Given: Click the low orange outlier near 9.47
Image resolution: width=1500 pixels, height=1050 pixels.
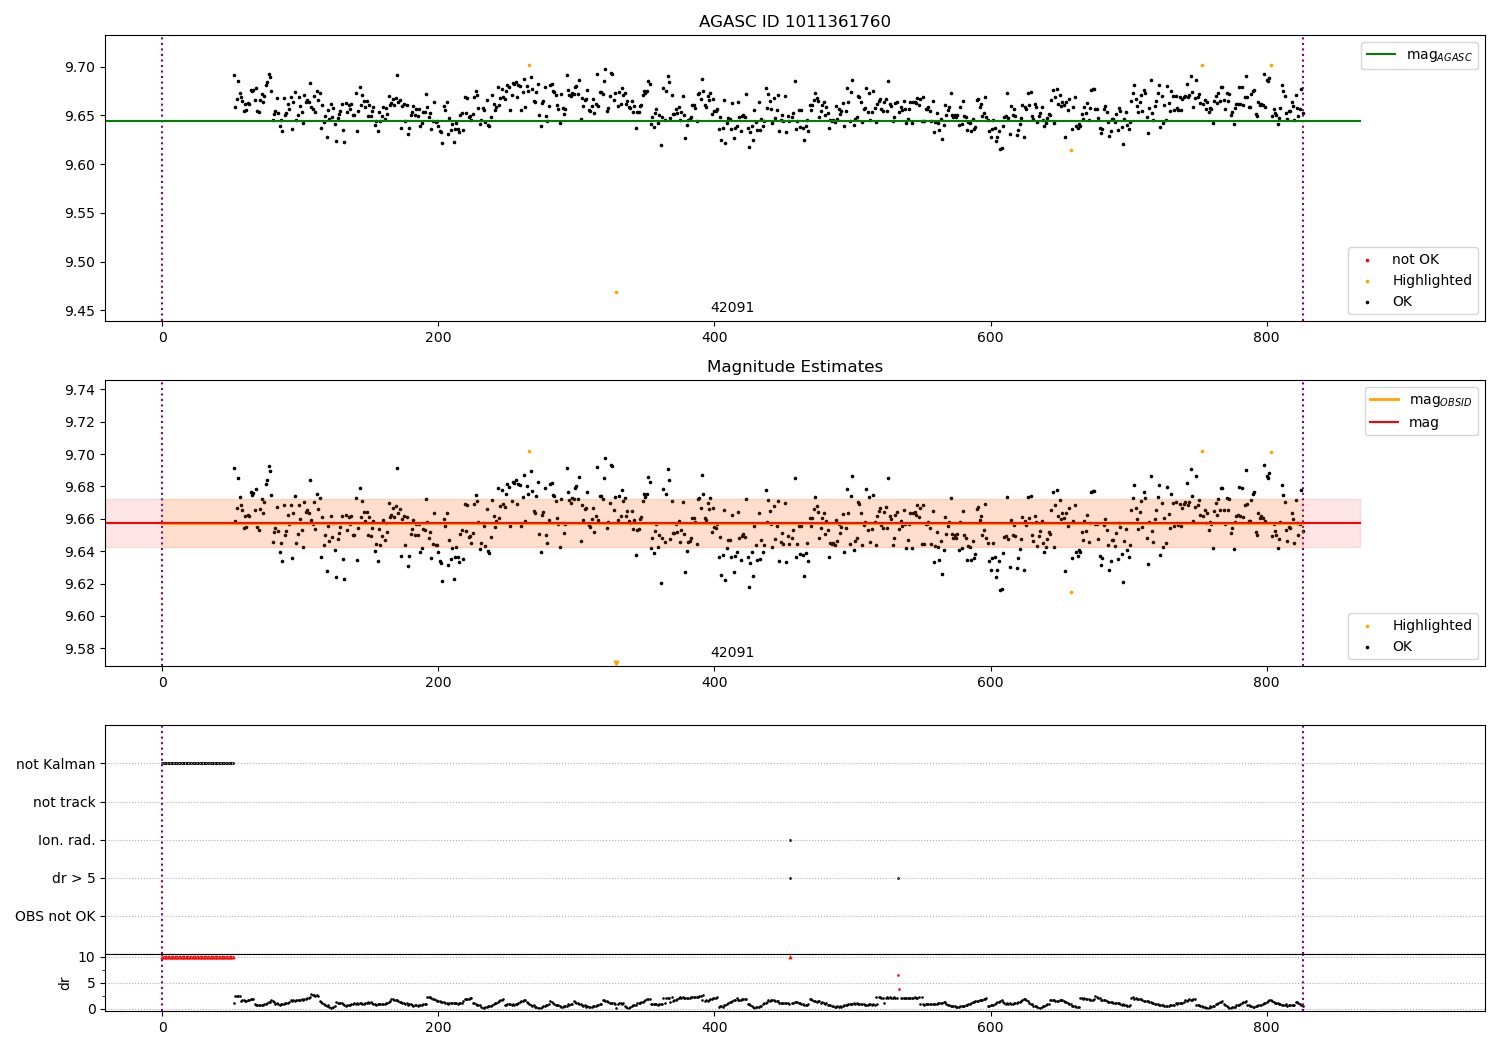Looking at the screenshot, I should pos(616,292).
